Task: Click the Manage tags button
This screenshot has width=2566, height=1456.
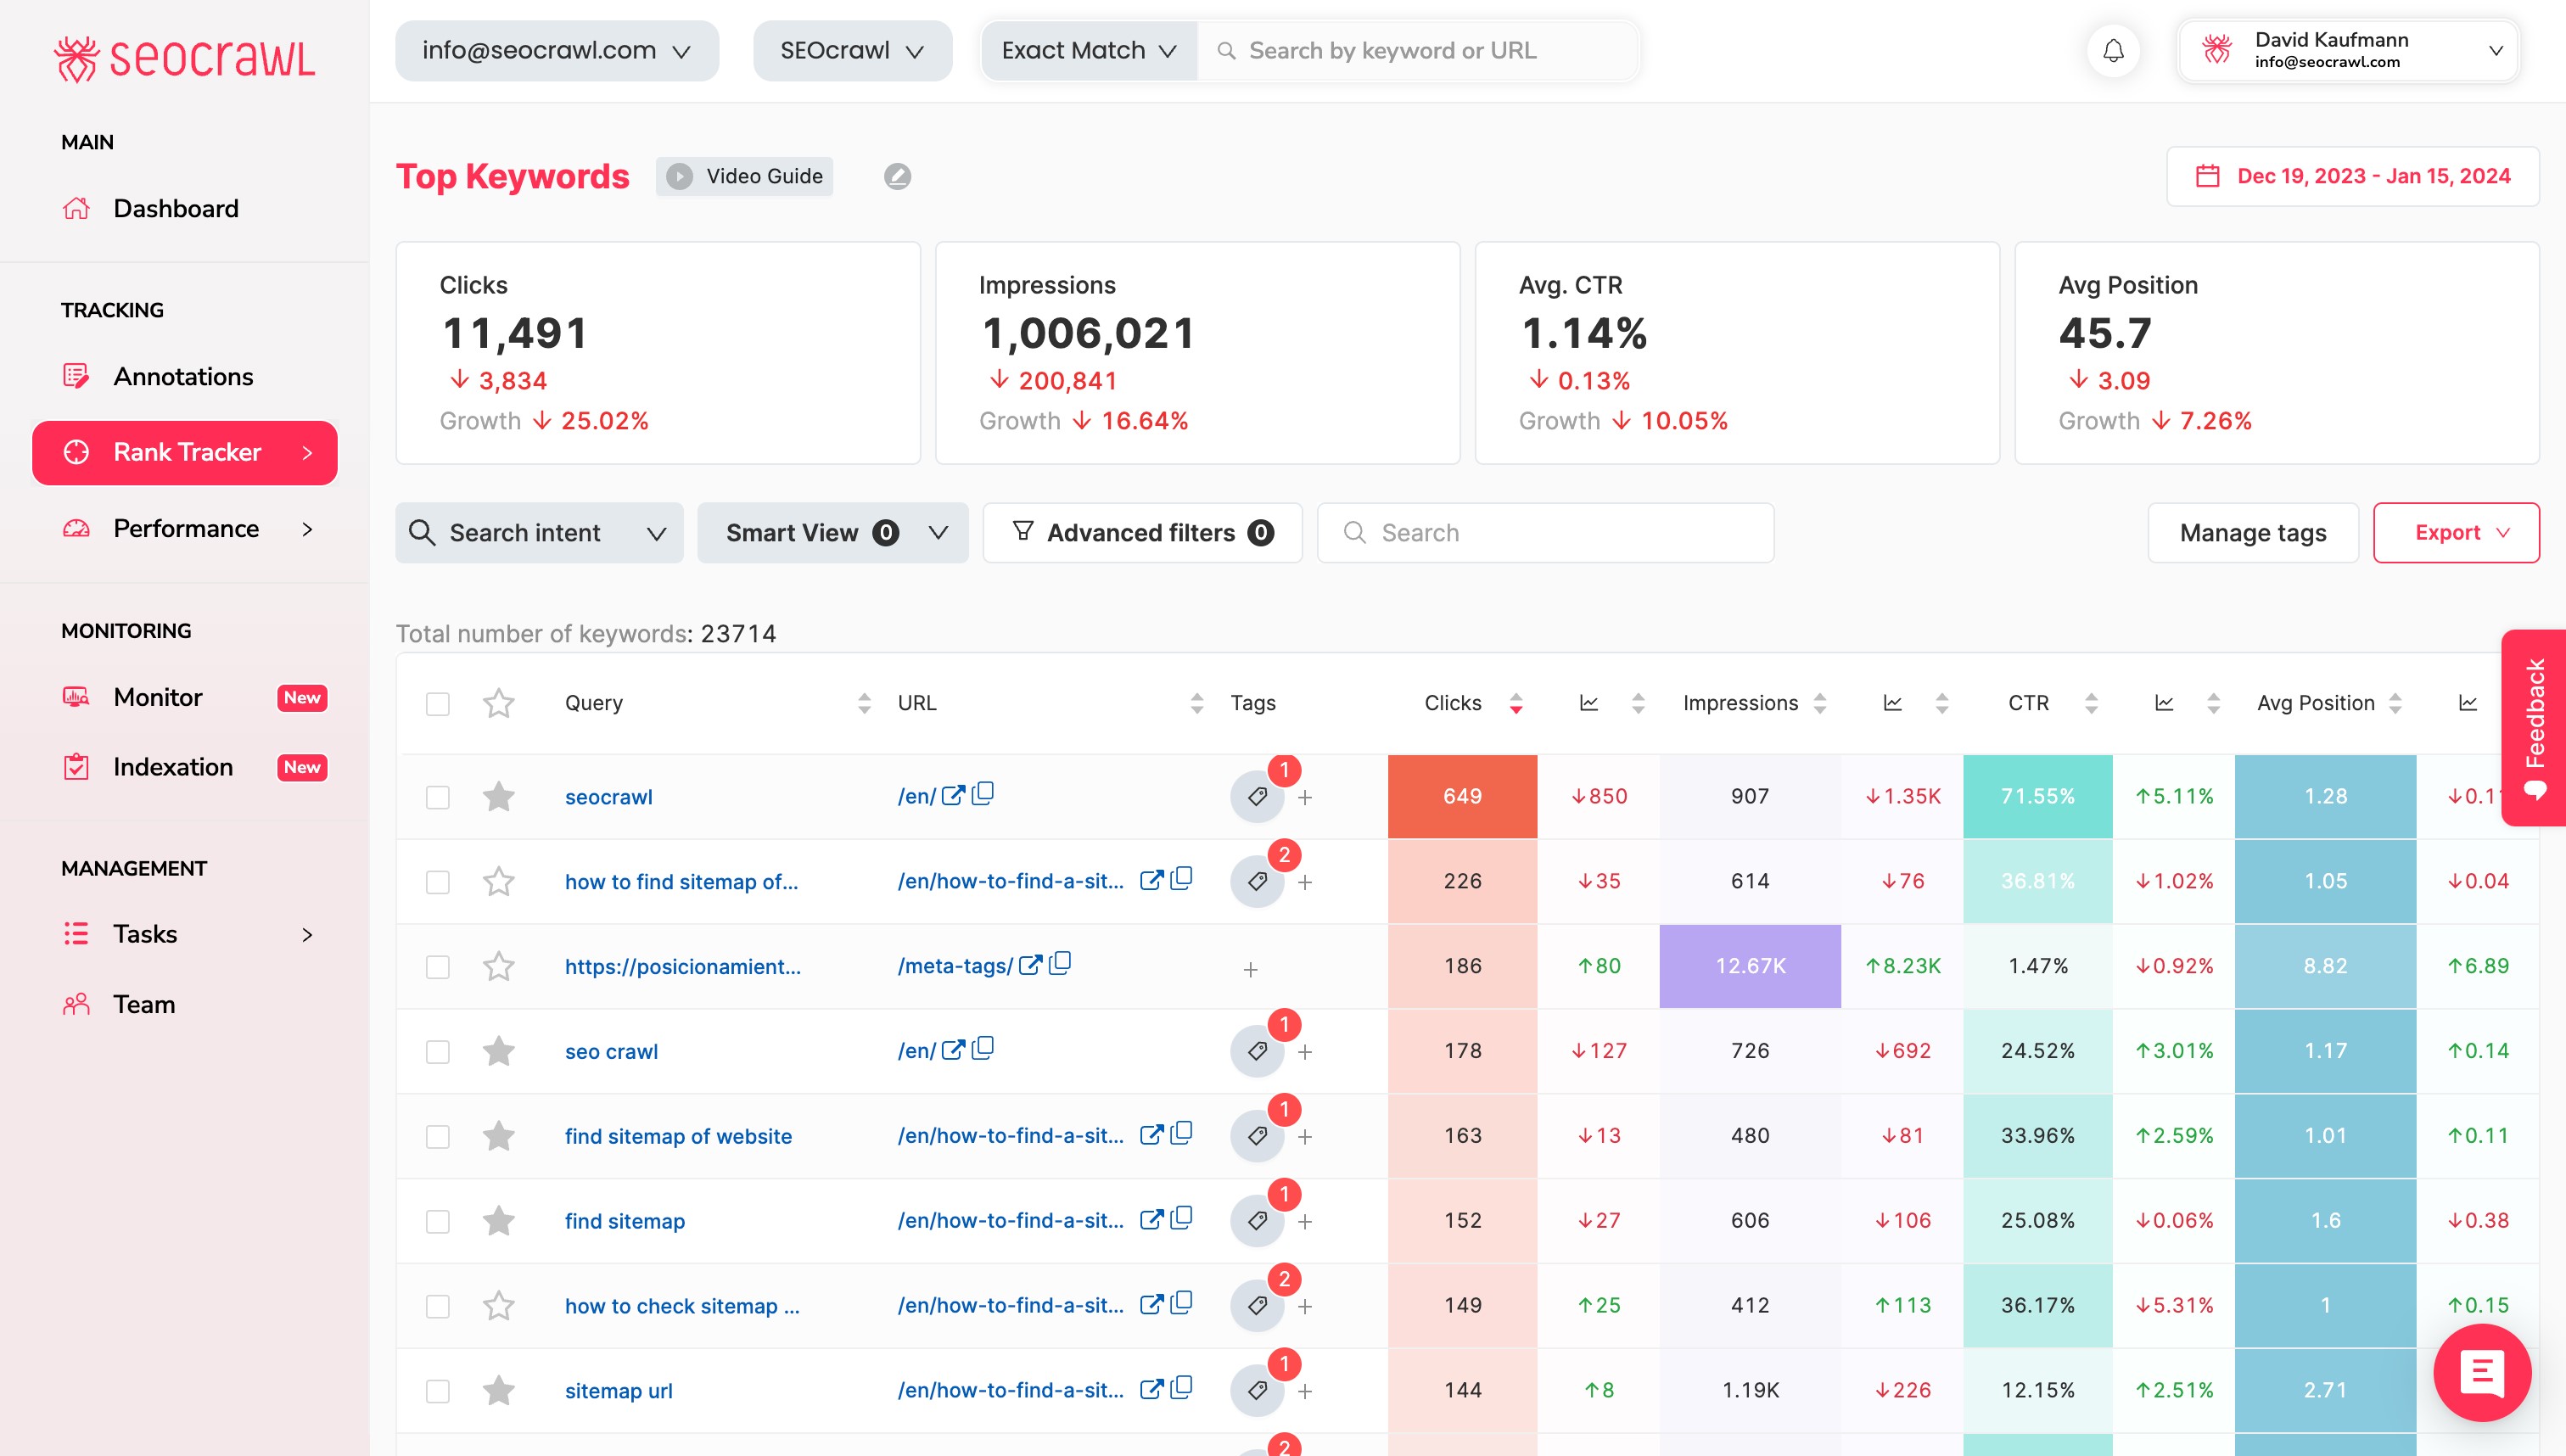Action: 2252,533
